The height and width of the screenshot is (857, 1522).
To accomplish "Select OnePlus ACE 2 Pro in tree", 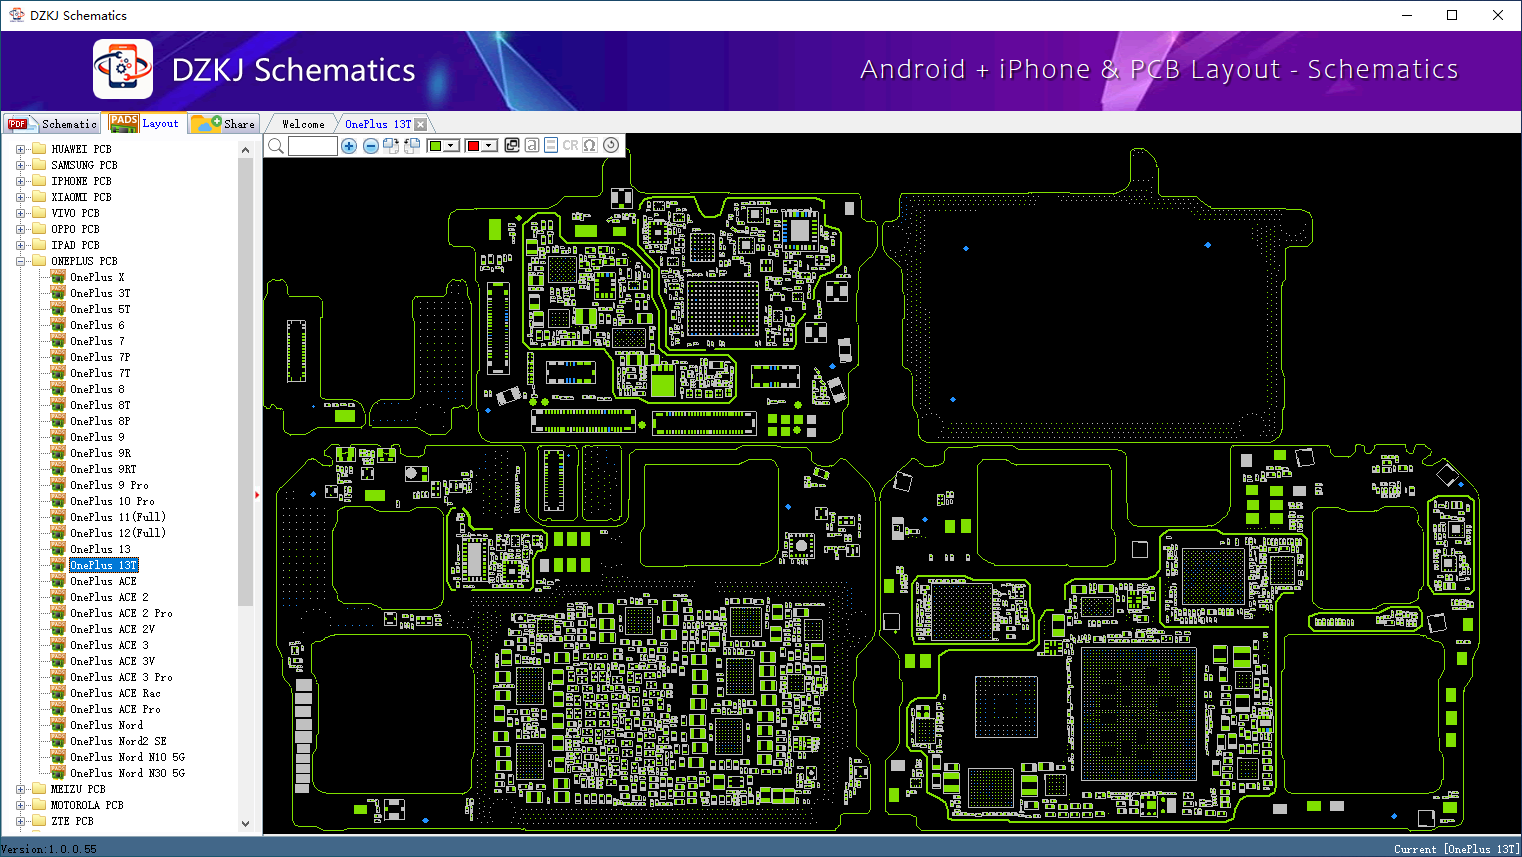I will (x=121, y=613).
